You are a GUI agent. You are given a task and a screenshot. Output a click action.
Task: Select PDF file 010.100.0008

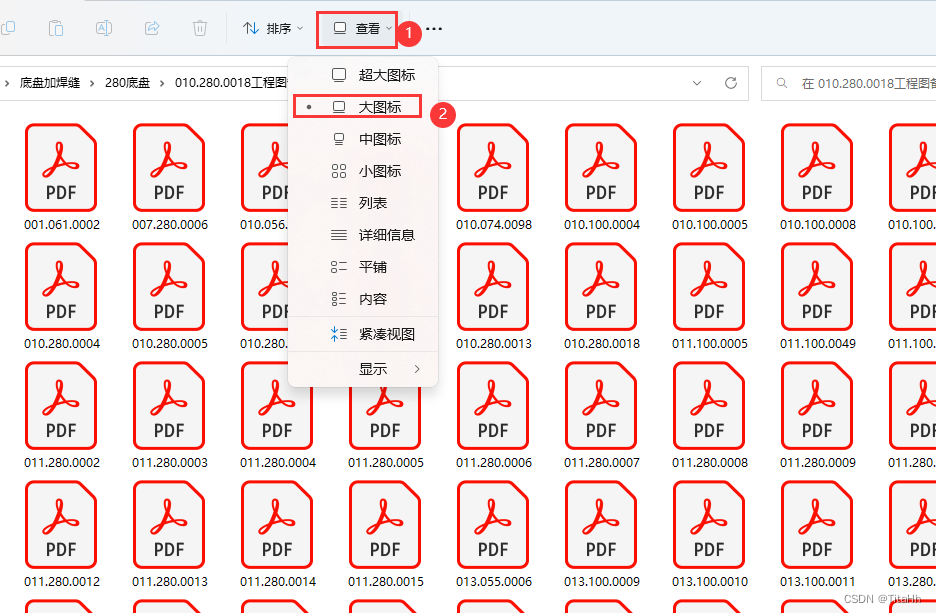click(x=818, y=177)
